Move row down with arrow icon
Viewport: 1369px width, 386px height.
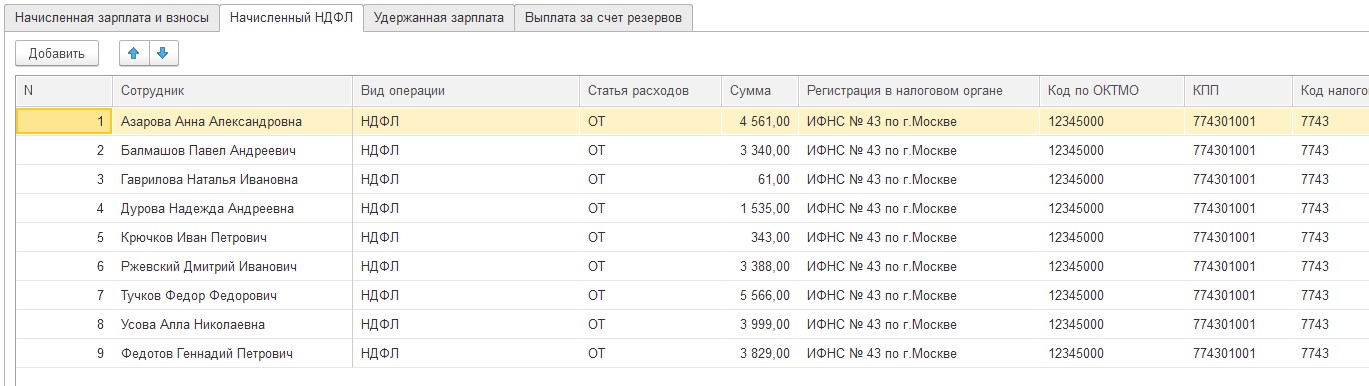(x=163, y=53)
